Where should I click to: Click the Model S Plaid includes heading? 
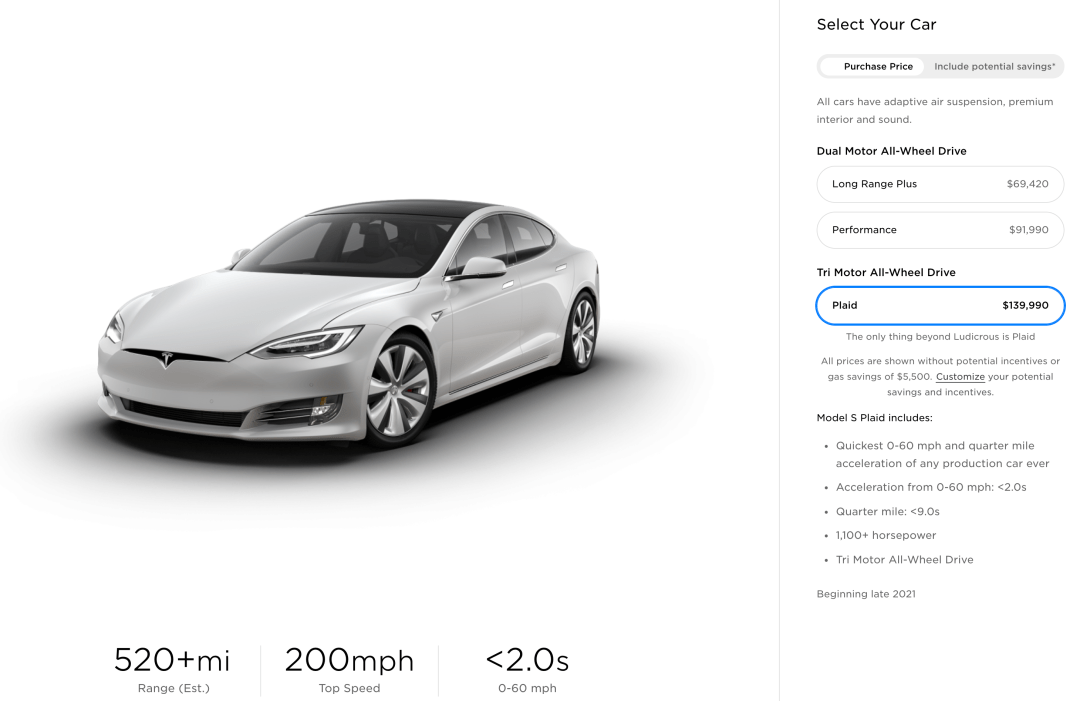[874, 418]
